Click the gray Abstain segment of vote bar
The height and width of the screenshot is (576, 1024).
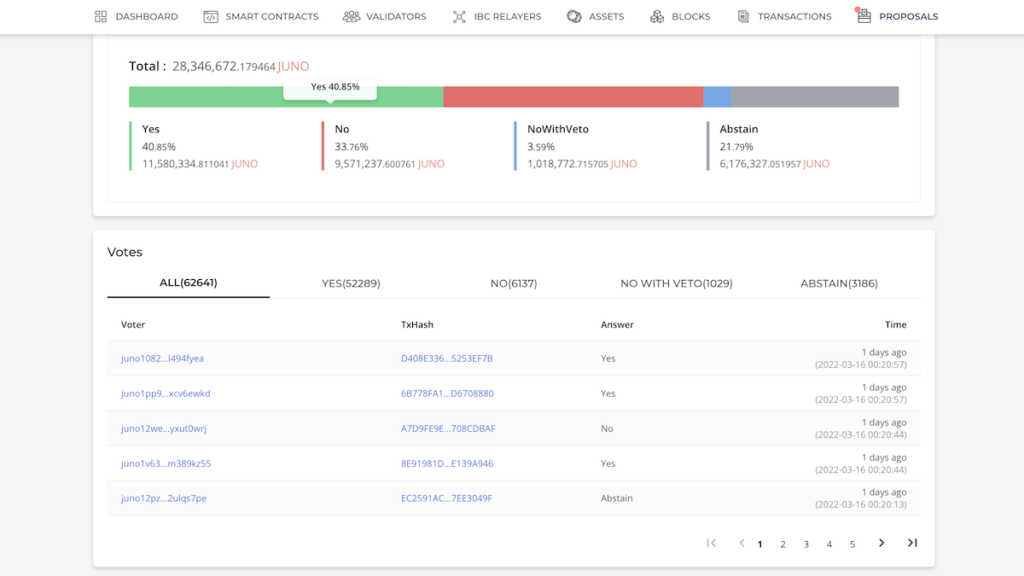coord(815,97)
